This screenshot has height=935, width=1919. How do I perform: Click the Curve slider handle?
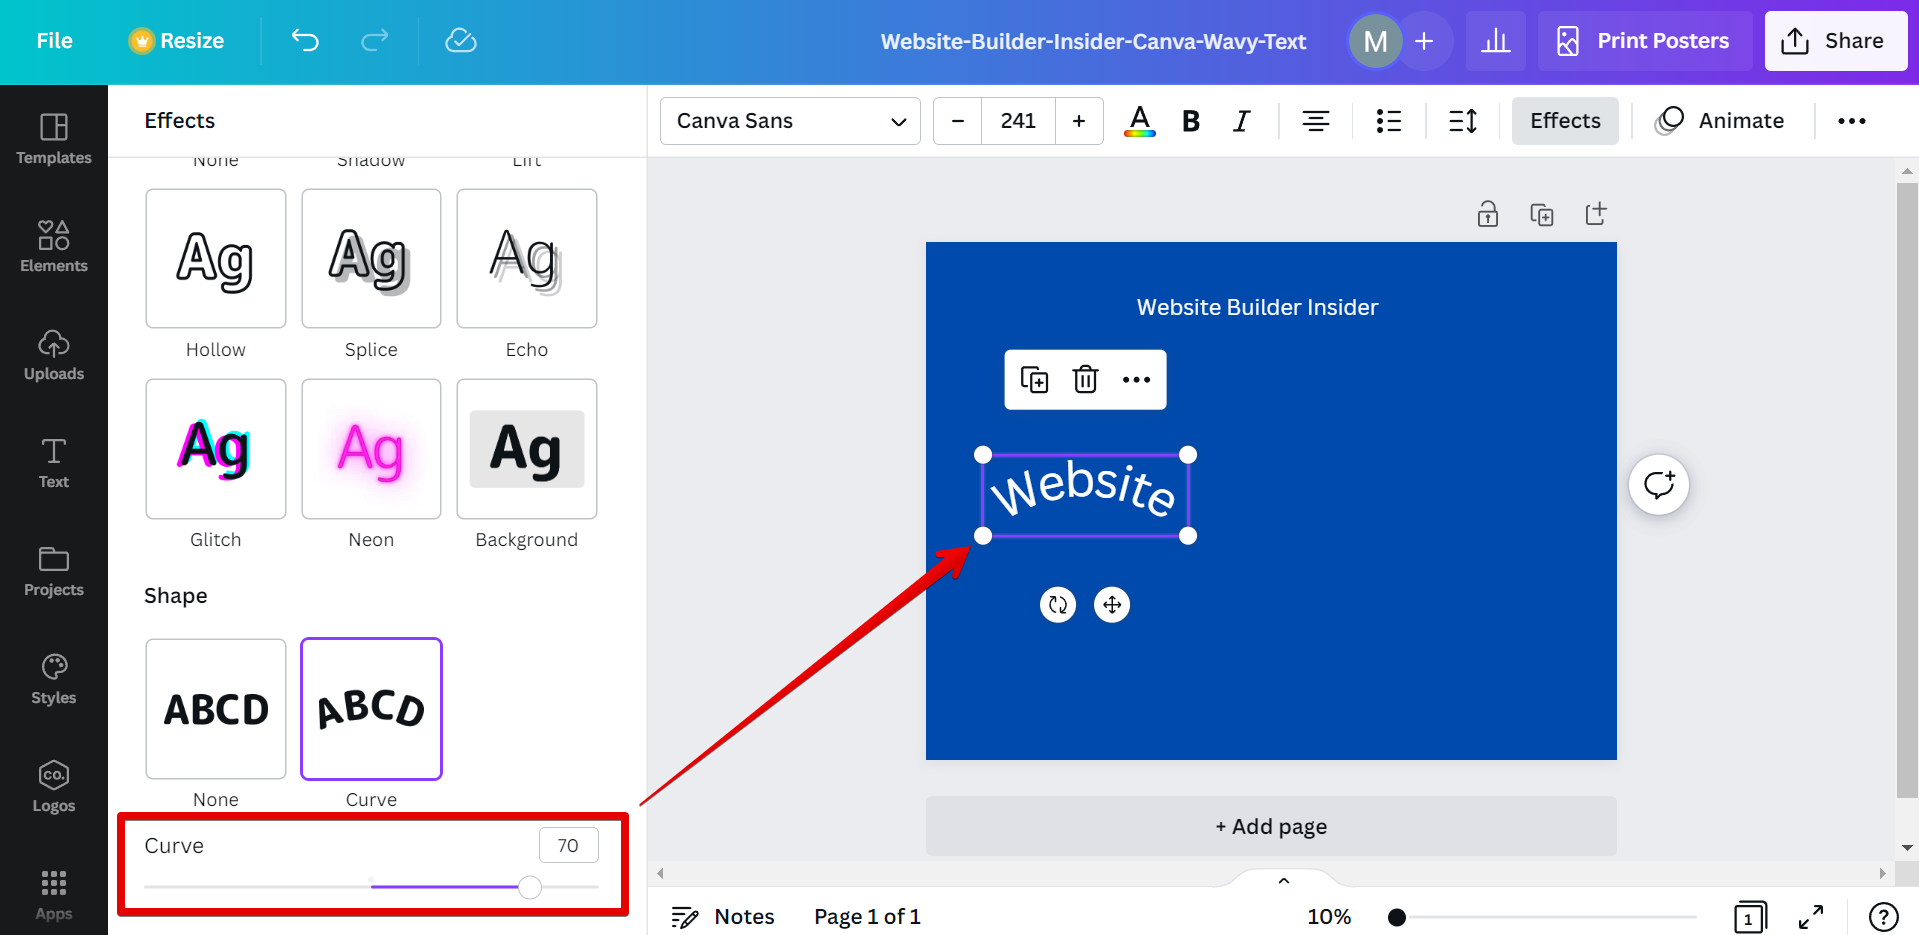(x=530, y=887)
